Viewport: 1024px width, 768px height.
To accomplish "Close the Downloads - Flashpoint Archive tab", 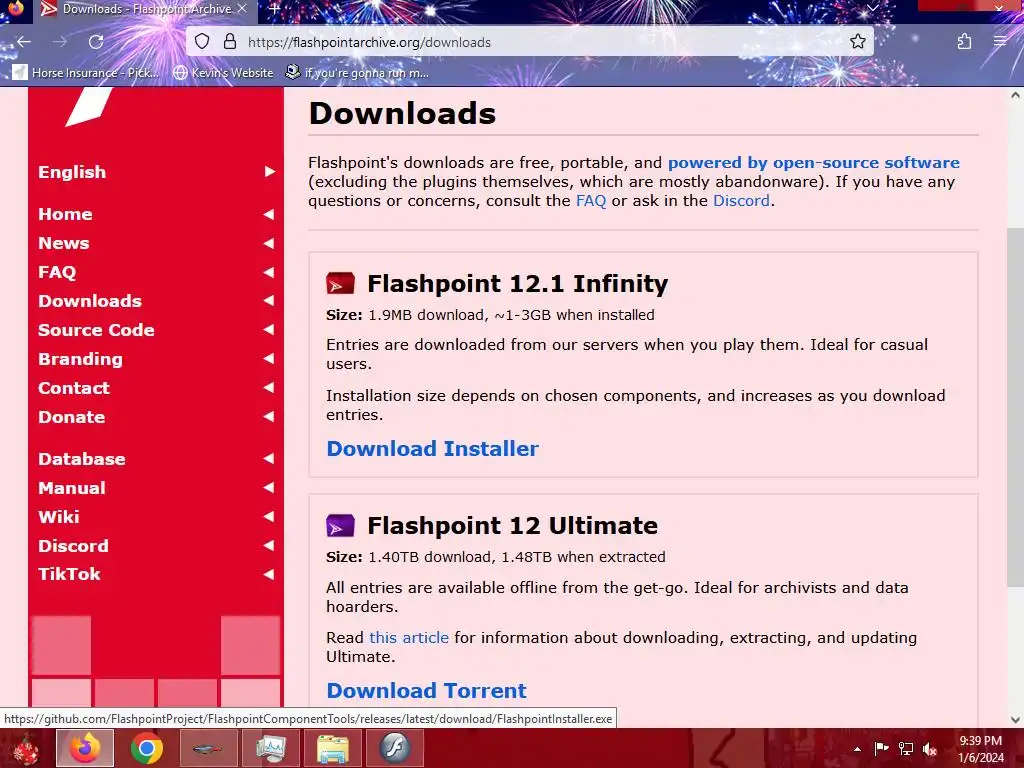I will (242, 9).
